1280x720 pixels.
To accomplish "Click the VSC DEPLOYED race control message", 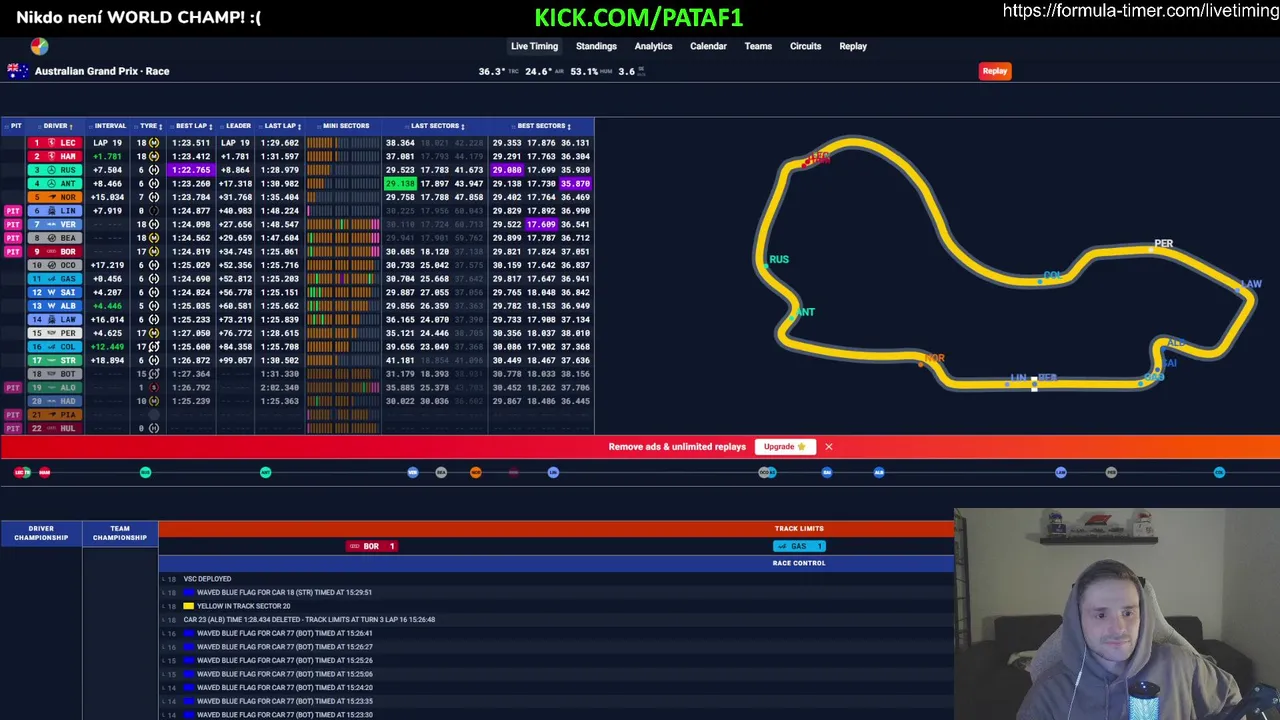I will (207, 579).
